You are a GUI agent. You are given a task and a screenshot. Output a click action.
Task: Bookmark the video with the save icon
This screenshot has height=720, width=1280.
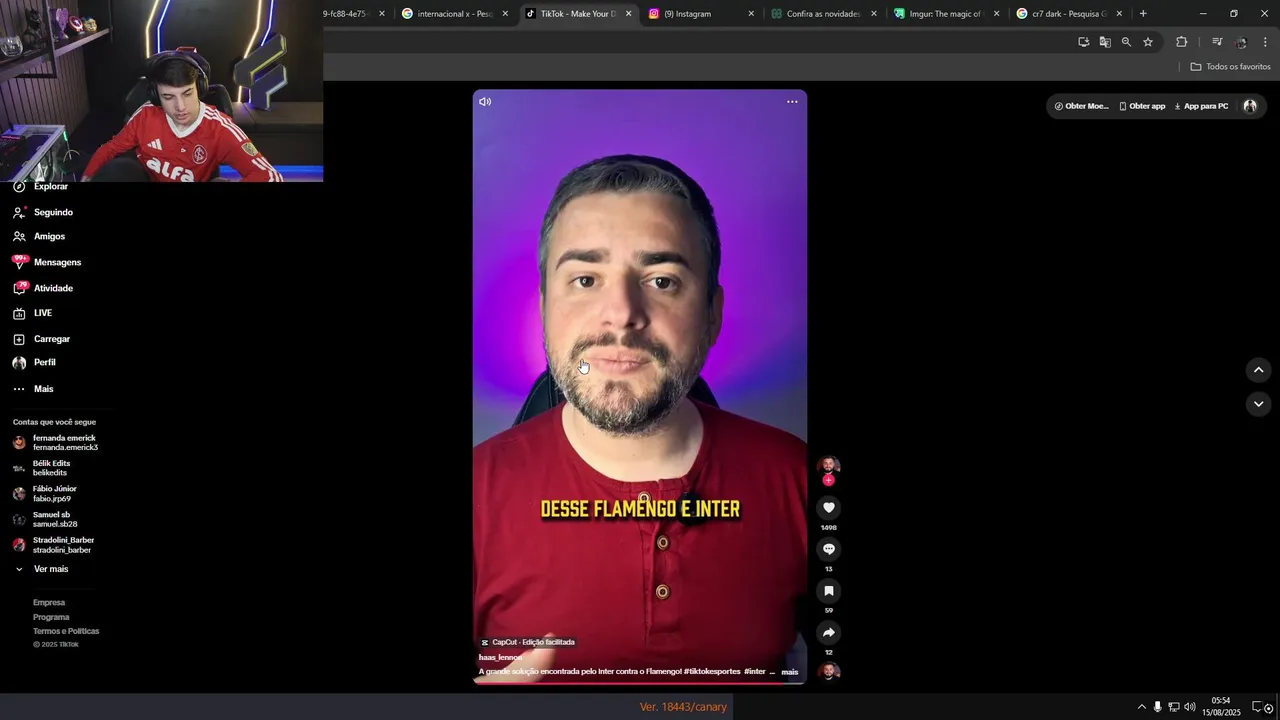[828, 591]
